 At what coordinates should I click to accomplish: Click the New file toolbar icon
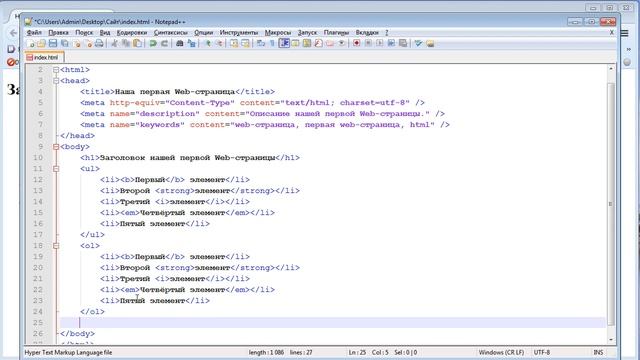point(30,43)
